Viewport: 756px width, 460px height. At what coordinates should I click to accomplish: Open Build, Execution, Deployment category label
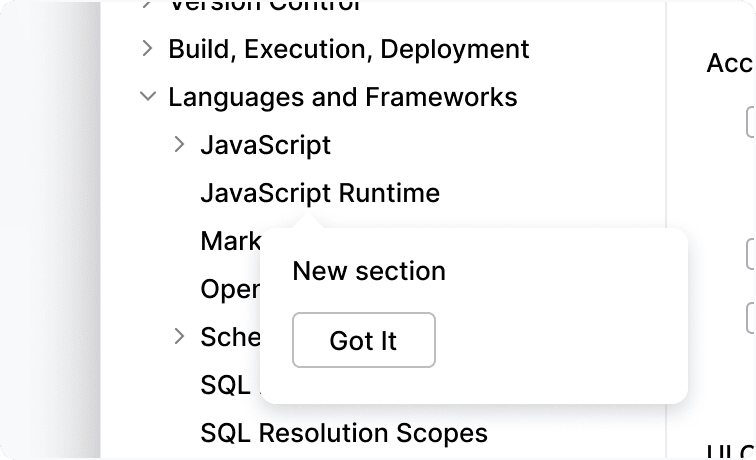[x=348, y=48]
